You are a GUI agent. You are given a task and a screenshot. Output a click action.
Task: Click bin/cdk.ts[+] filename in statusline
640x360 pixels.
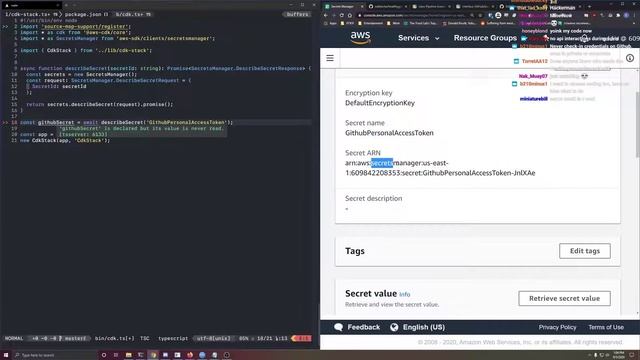115,338
